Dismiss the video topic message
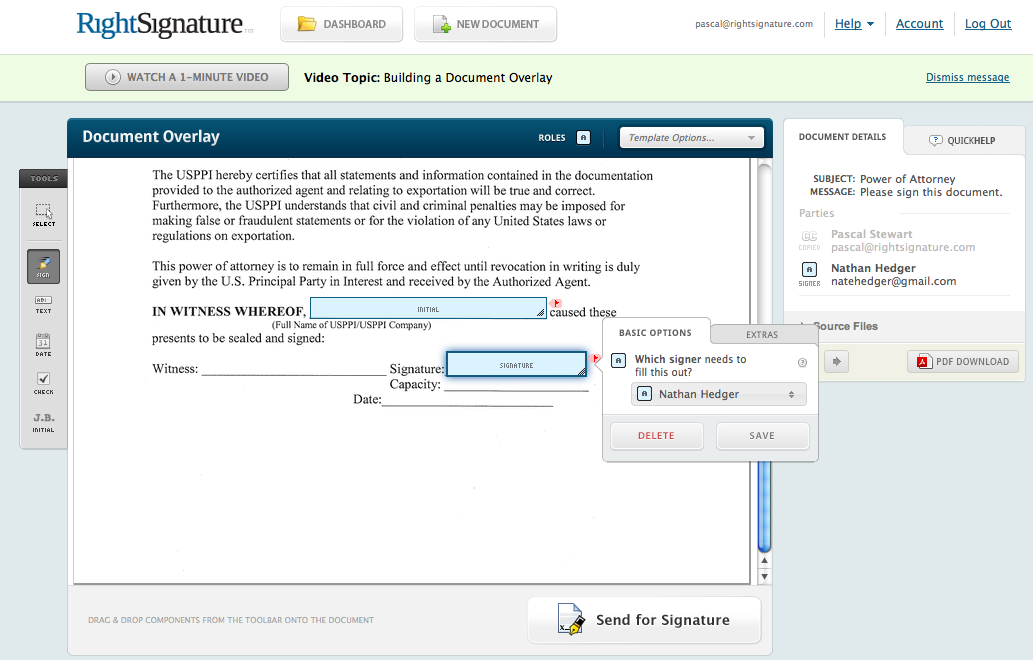This screenshot has height=660, width=1033. [x=967, y=77]
